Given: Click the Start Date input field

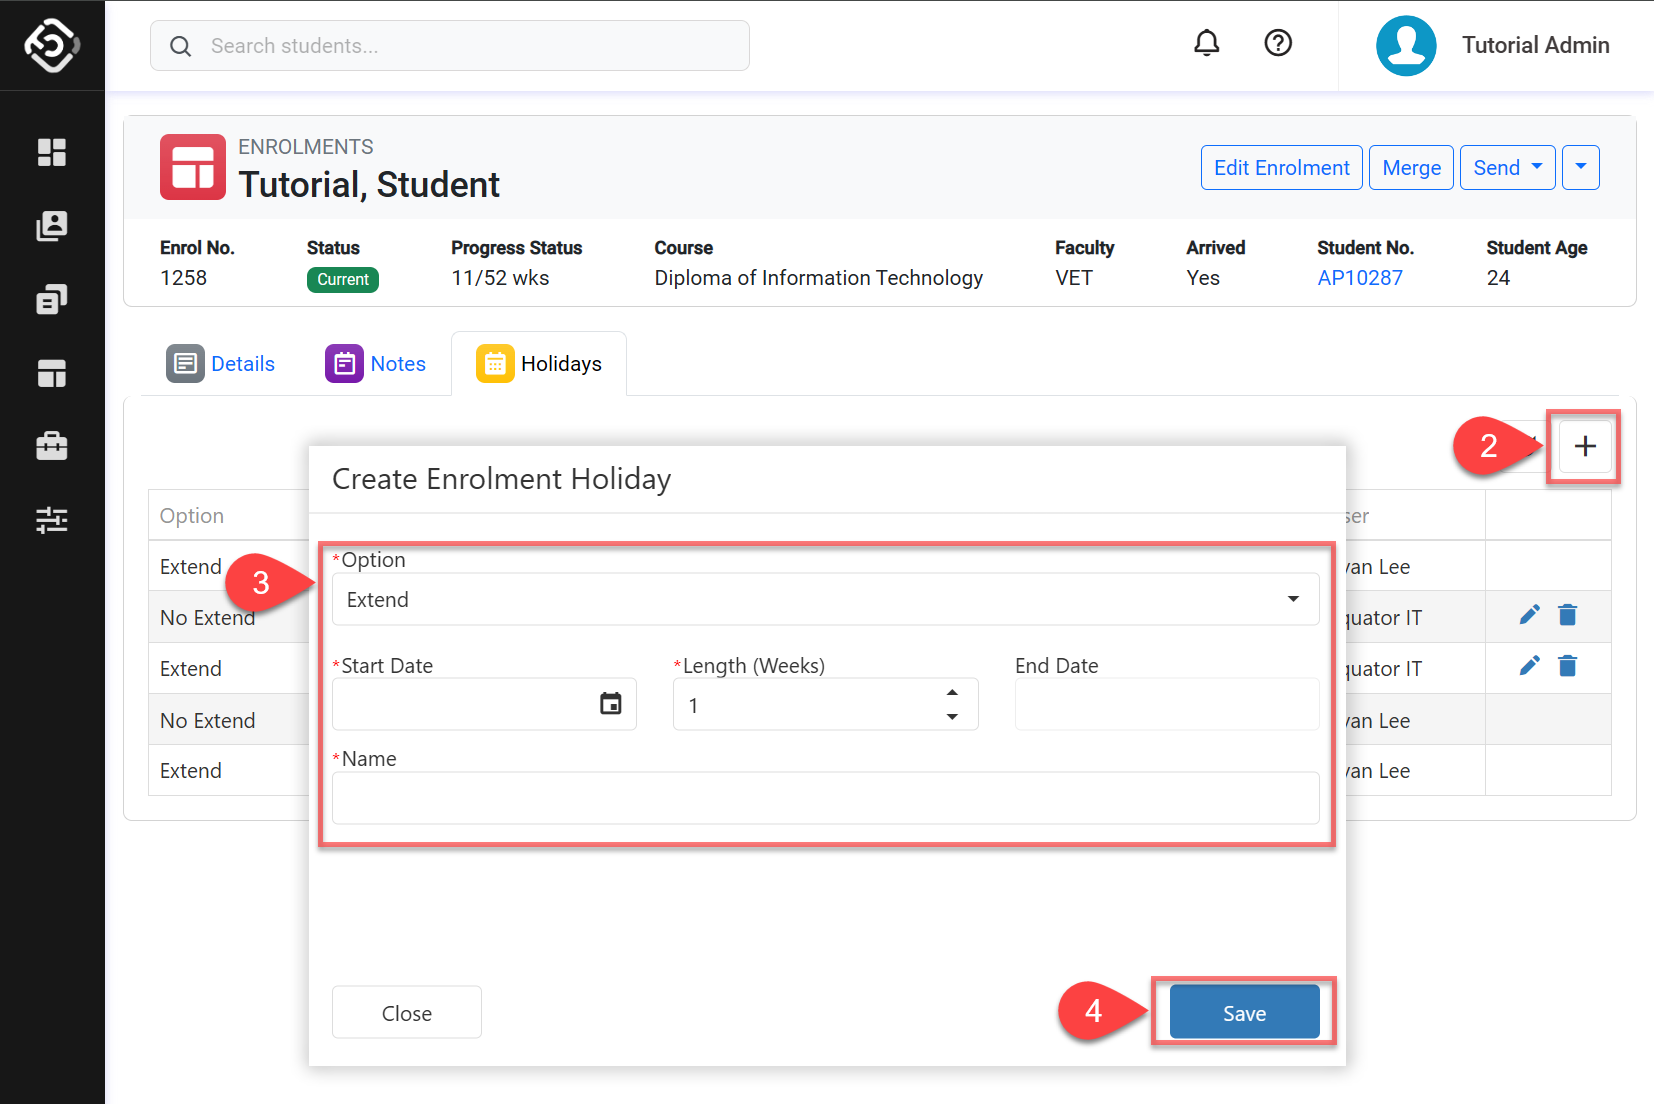Looking at the screenshot, I should point(484,704).
